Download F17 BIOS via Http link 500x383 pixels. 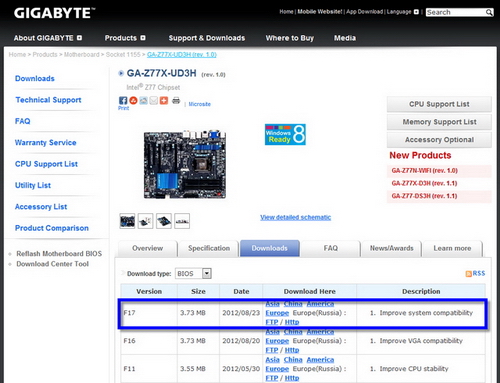[x=292, y=322]
